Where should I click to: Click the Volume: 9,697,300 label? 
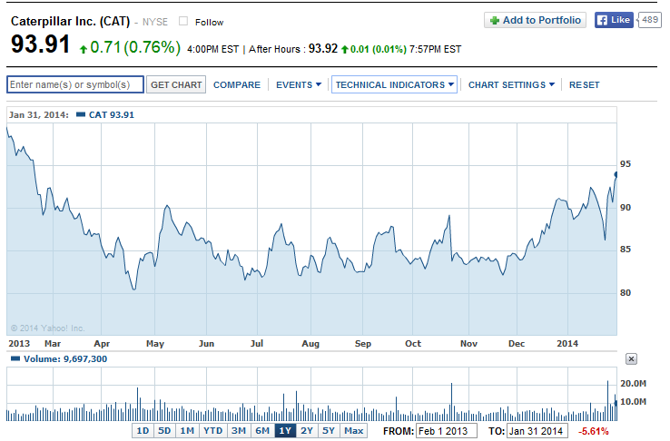pos(65,359)
